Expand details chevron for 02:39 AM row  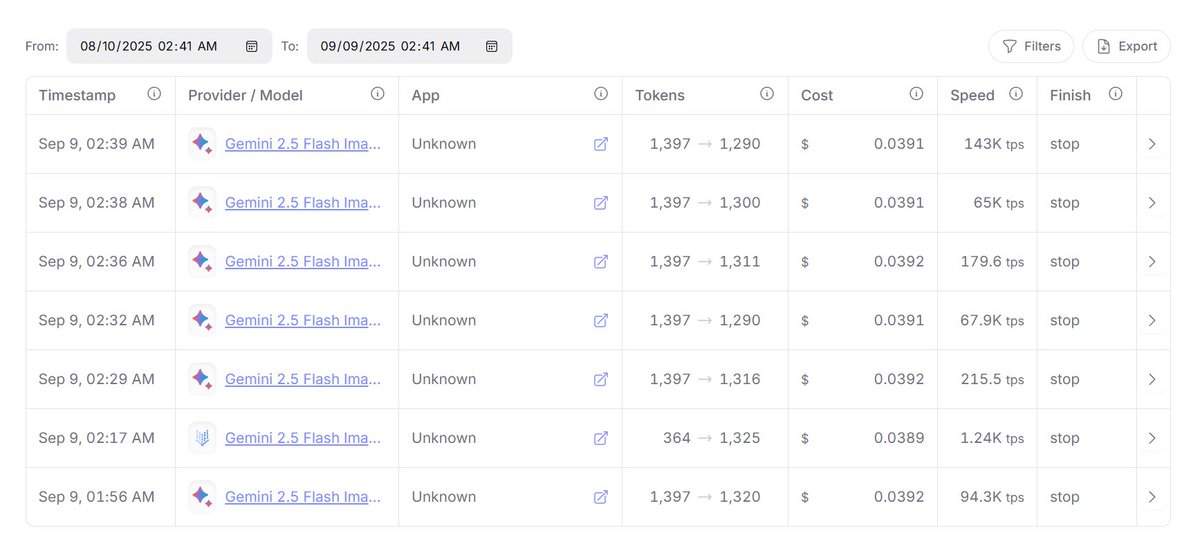point(1152,144)
